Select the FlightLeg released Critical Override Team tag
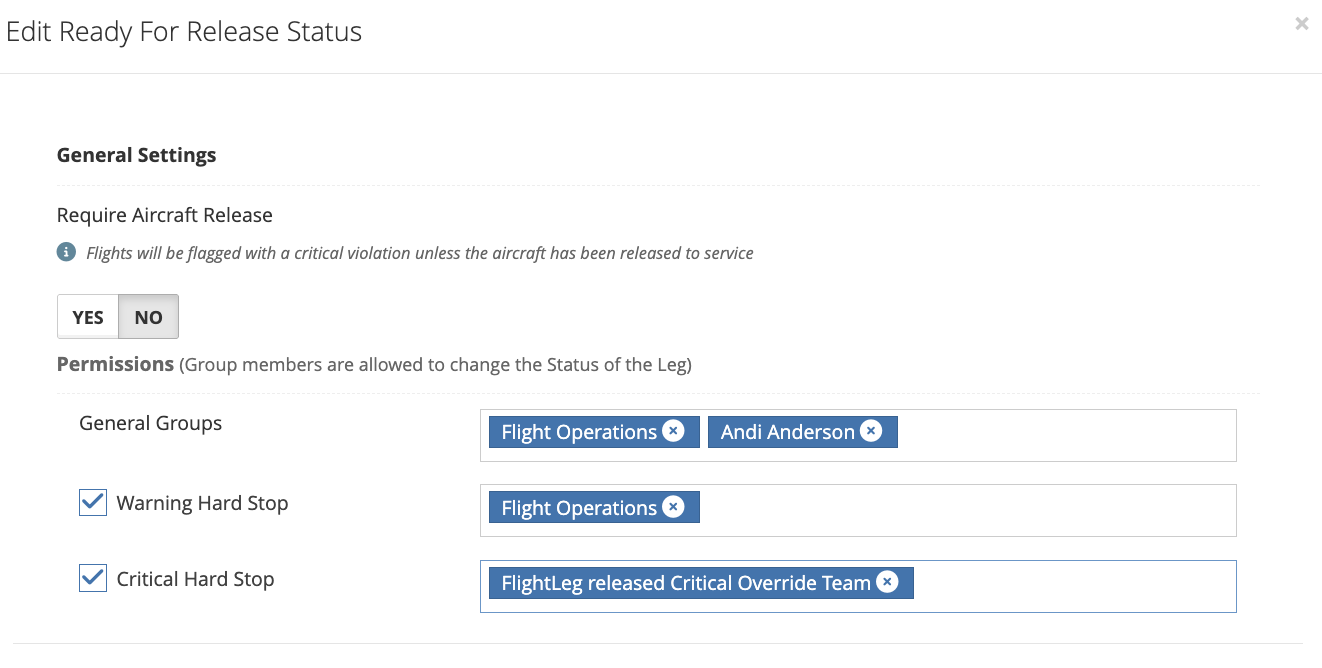Image resolution: width=1322 pixels, height=668 pixels. [686, 583]
